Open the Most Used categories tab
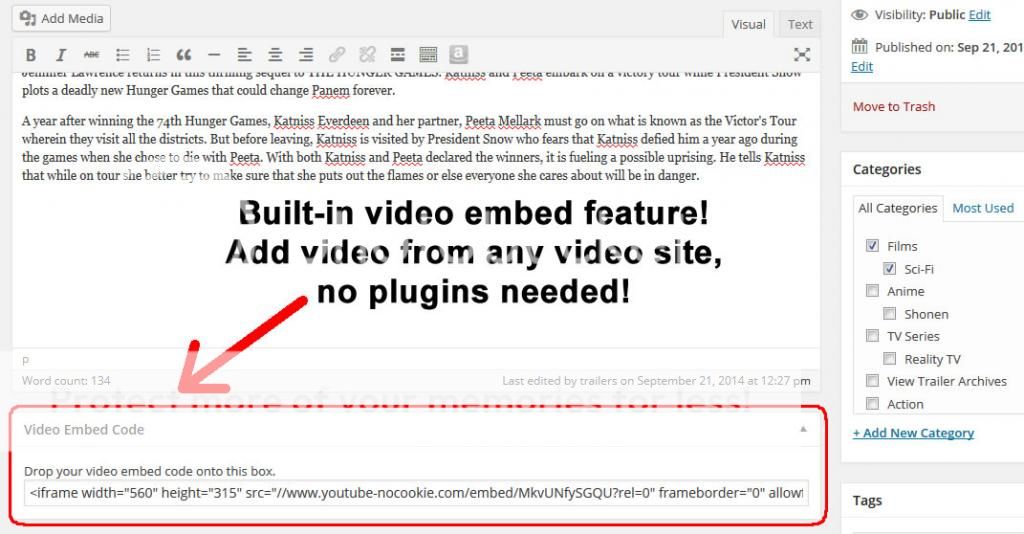This screenshot has width=1024, height=534. 983,208
